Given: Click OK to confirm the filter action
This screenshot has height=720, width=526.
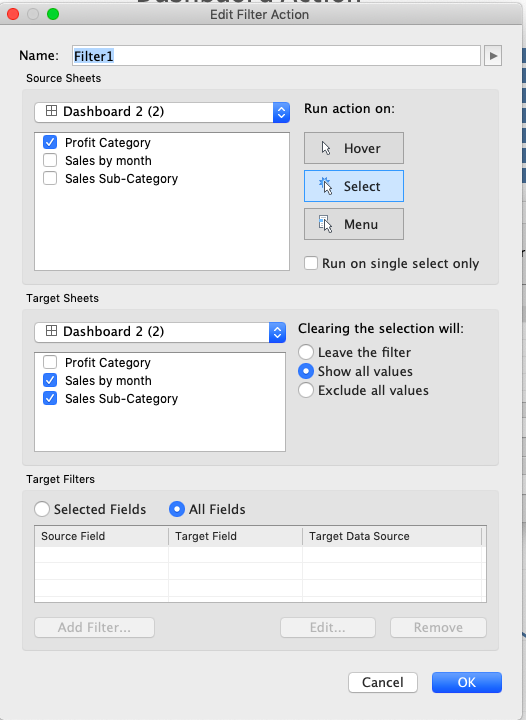Looking at the screenshot, I should pos(467,682).
